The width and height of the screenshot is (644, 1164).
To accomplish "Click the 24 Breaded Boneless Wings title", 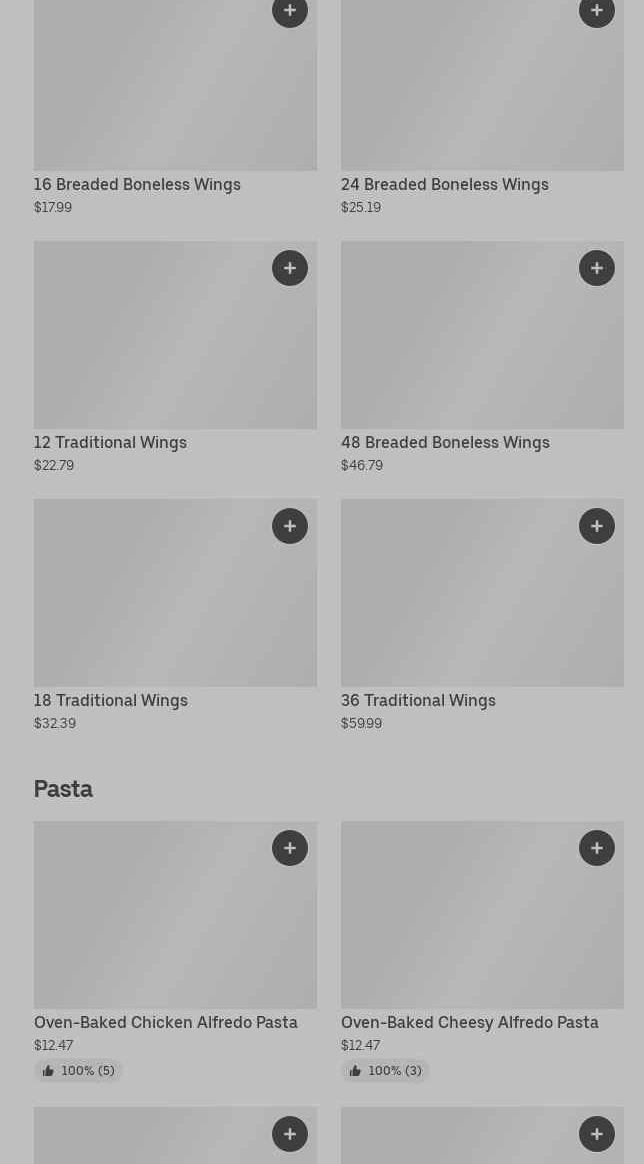I will 445,184.
